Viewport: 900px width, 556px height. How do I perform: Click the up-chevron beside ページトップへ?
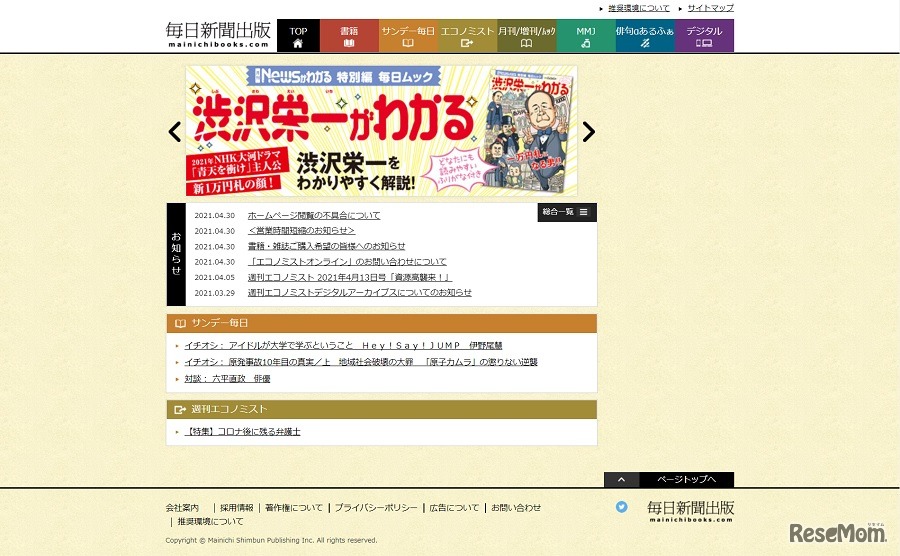pos(621,480)
